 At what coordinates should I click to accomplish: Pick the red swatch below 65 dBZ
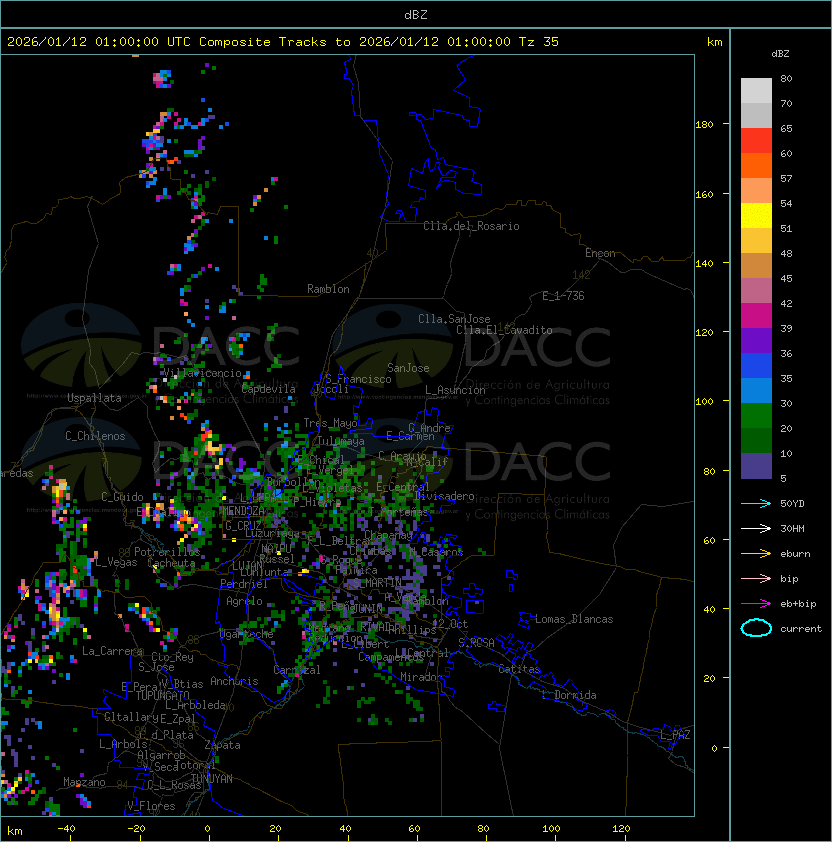(x=756, y=141)
